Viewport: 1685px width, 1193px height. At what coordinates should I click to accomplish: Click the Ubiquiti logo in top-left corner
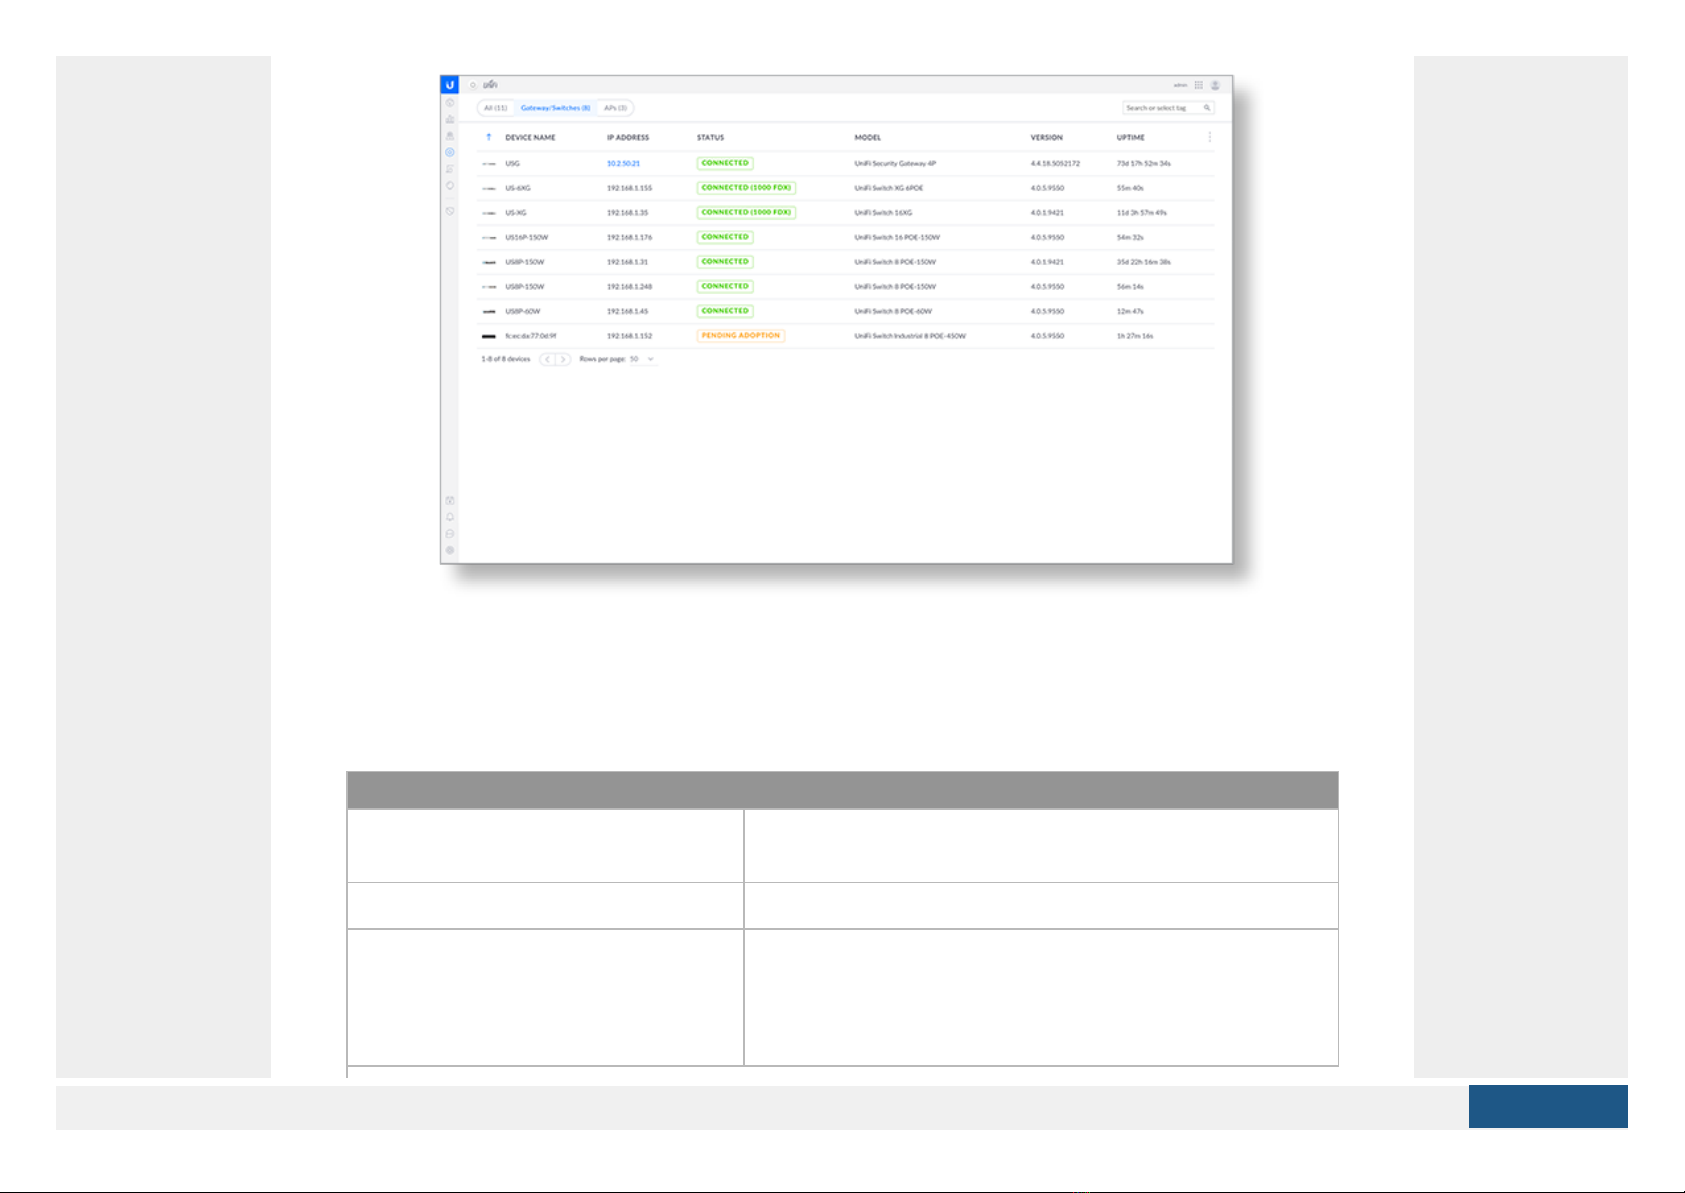(x=450, y=85)
